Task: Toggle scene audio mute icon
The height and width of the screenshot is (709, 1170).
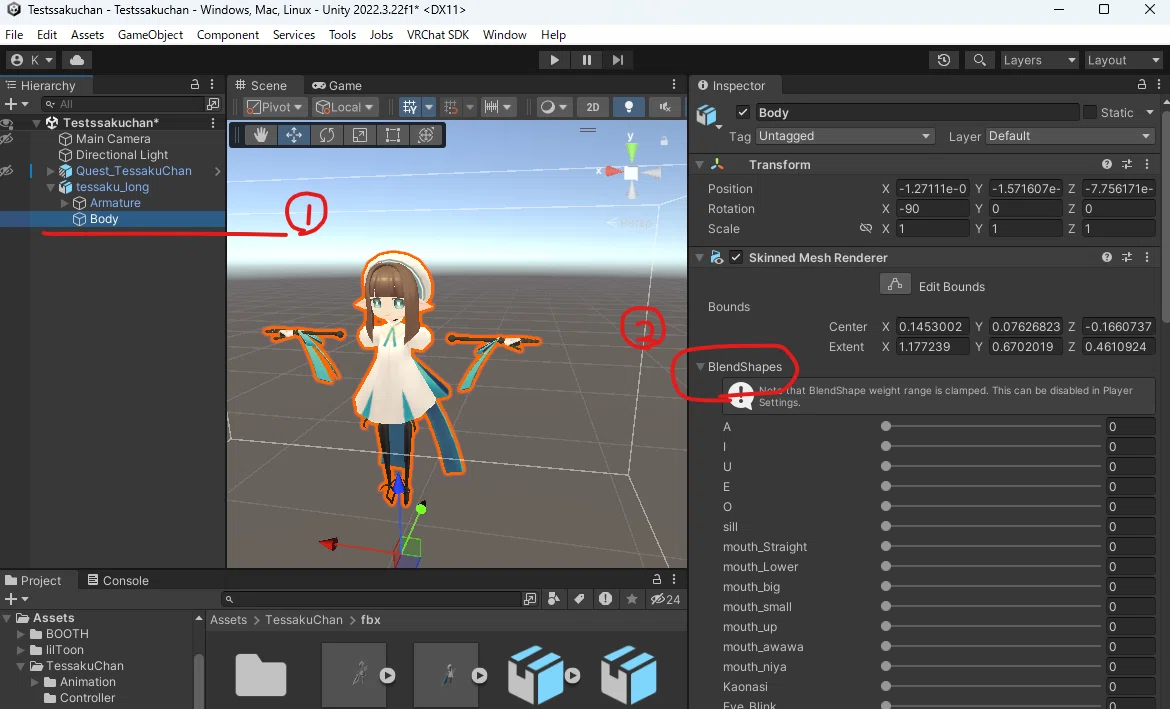Action: tap(665, 107)
